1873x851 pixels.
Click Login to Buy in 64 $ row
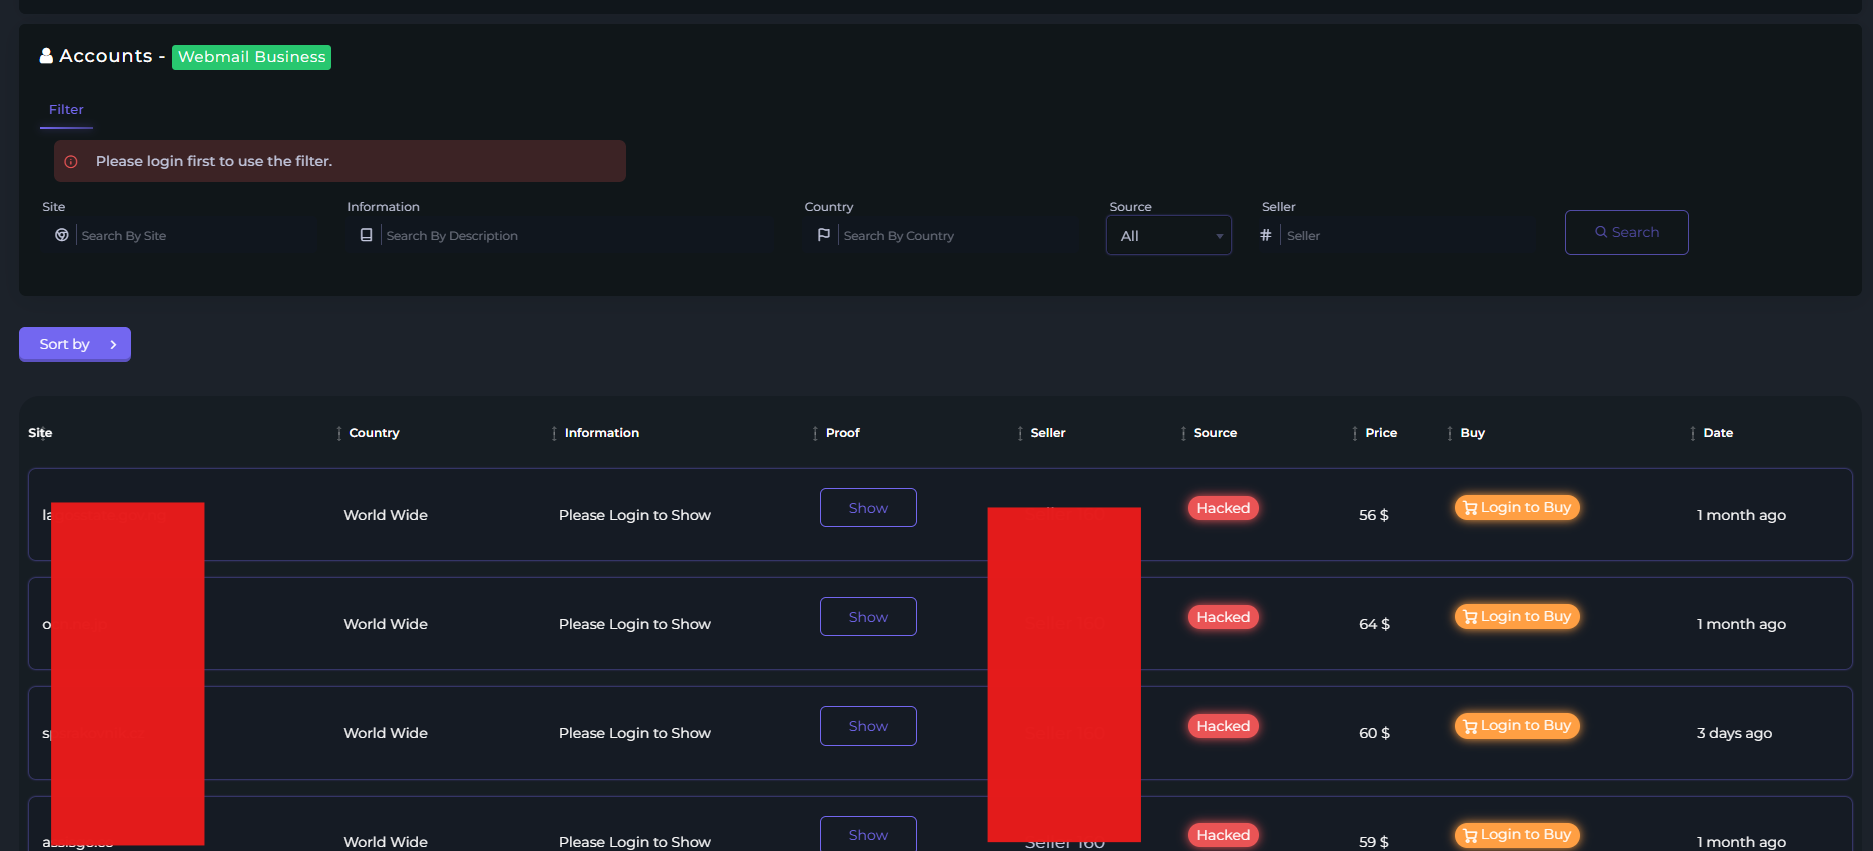point(1517,616)
